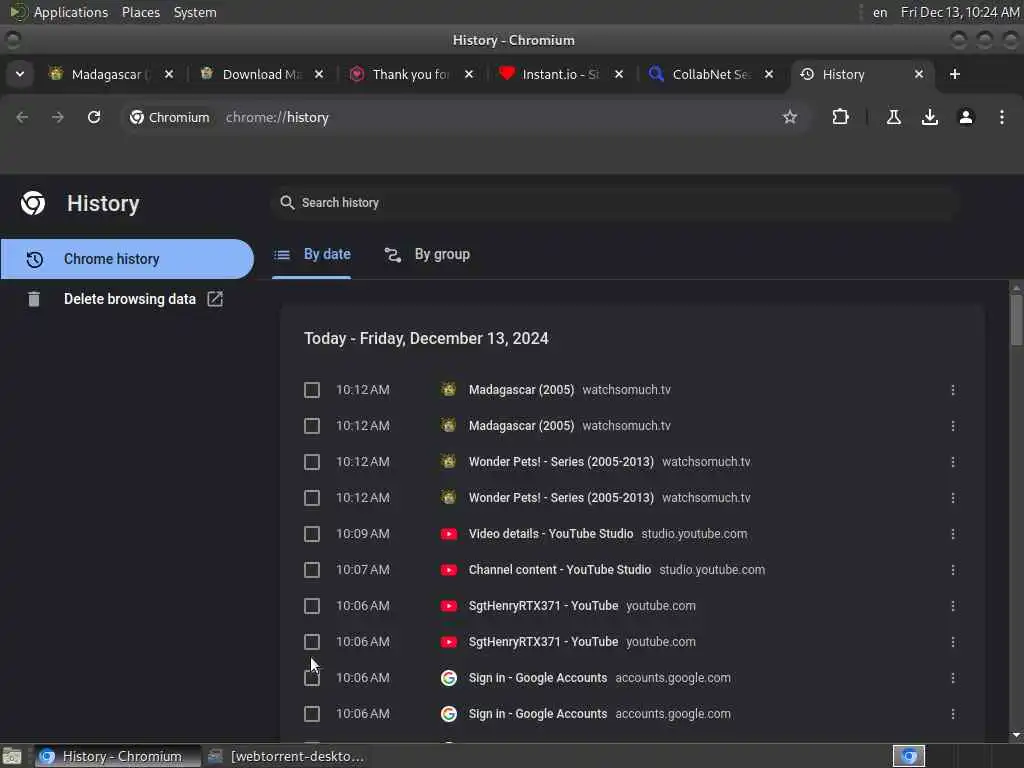1024x768 pixels.
Task: Open the Downloads icon in toolbar
Action: pyautogui.click(x=930, y=118)
